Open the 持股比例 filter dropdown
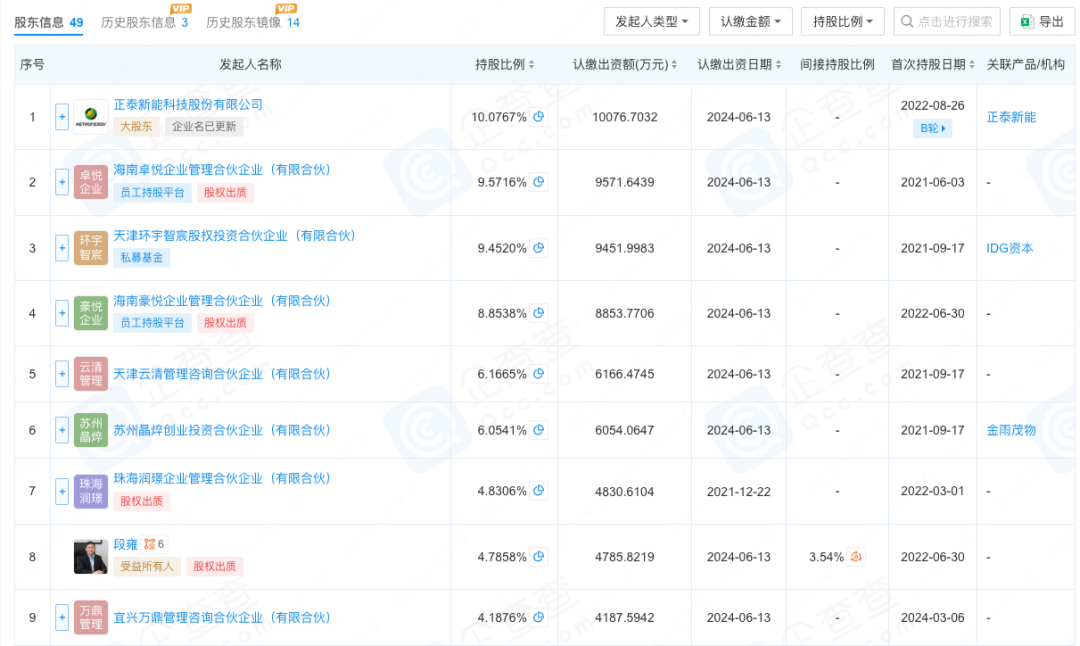 842,21
